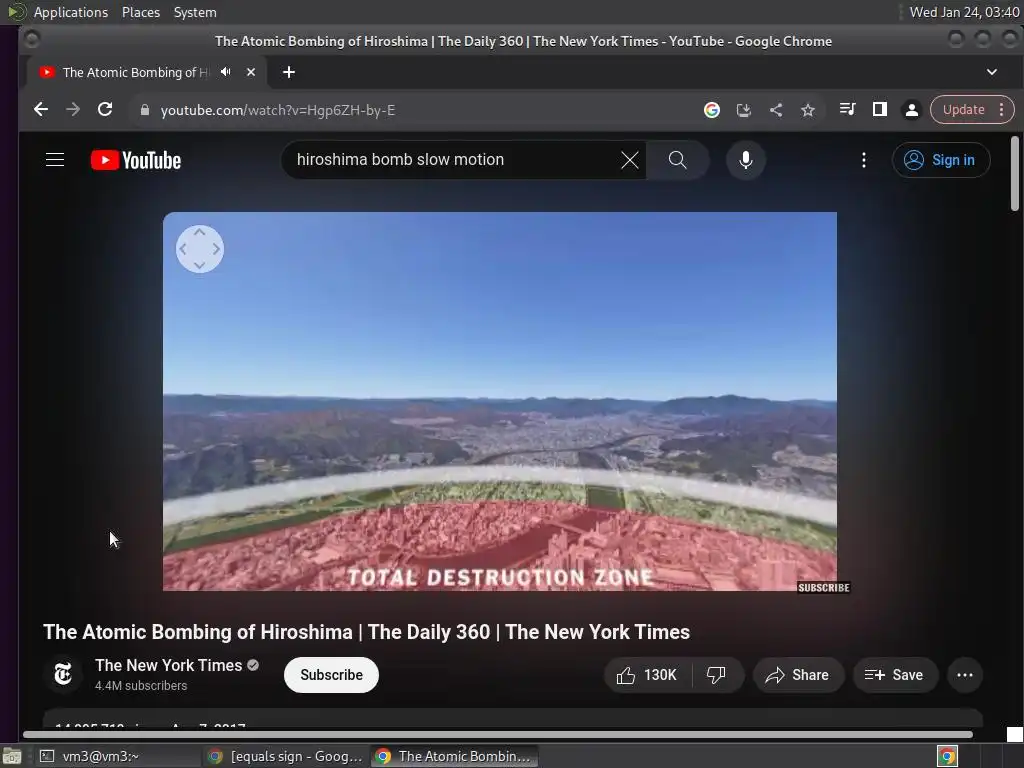Open Applications menu
This screenshot has width=1024, height=768.
click(71, 12)
